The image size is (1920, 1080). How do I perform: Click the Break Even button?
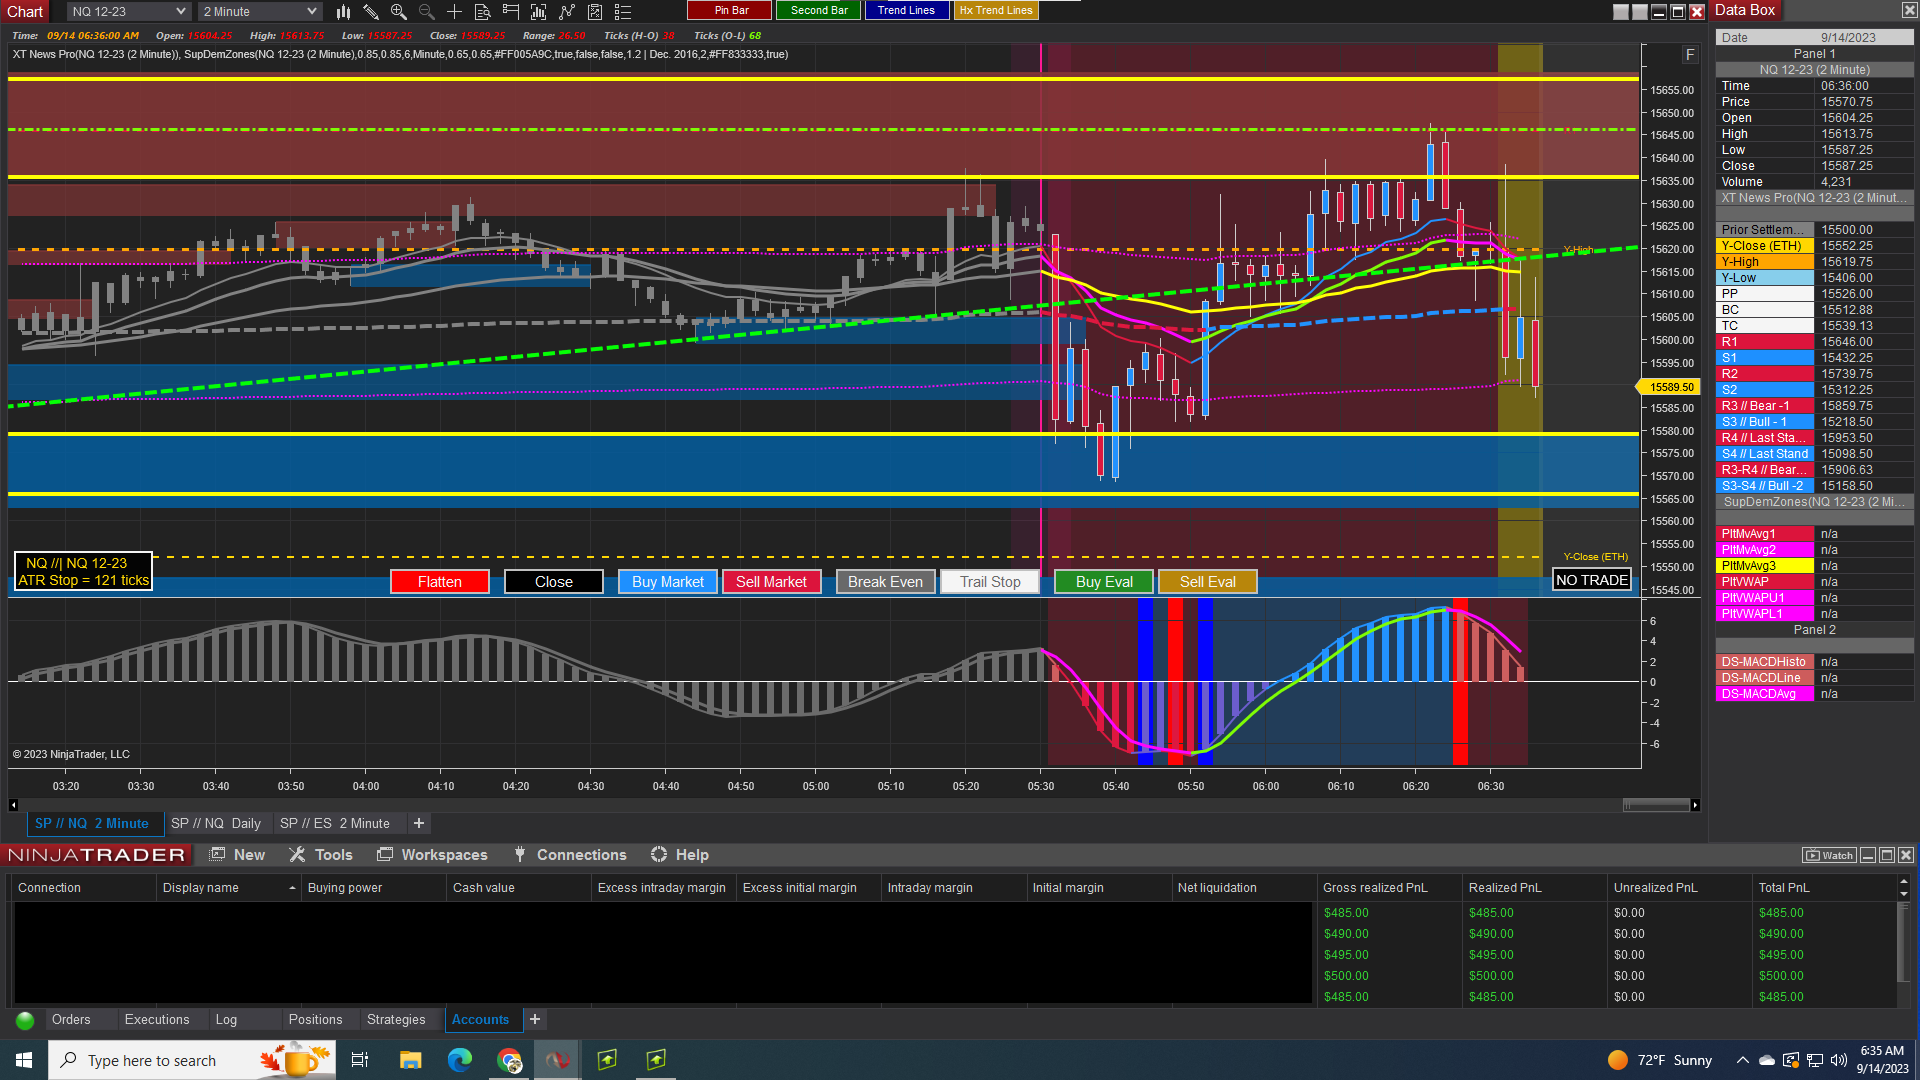[886, 582]
